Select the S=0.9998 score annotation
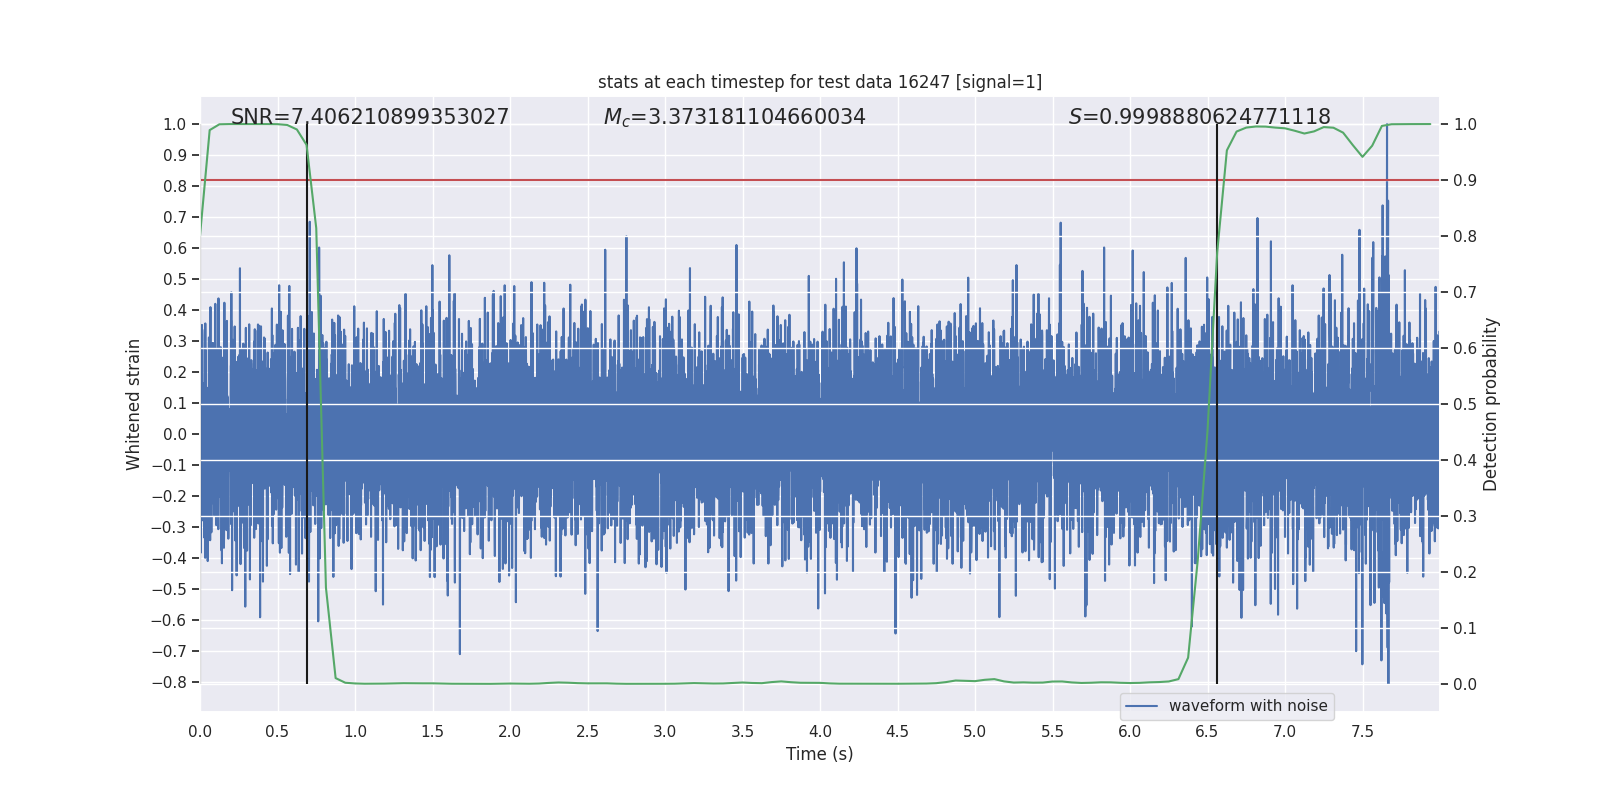Viewport: 1600px width, 800px height. 1199,117
